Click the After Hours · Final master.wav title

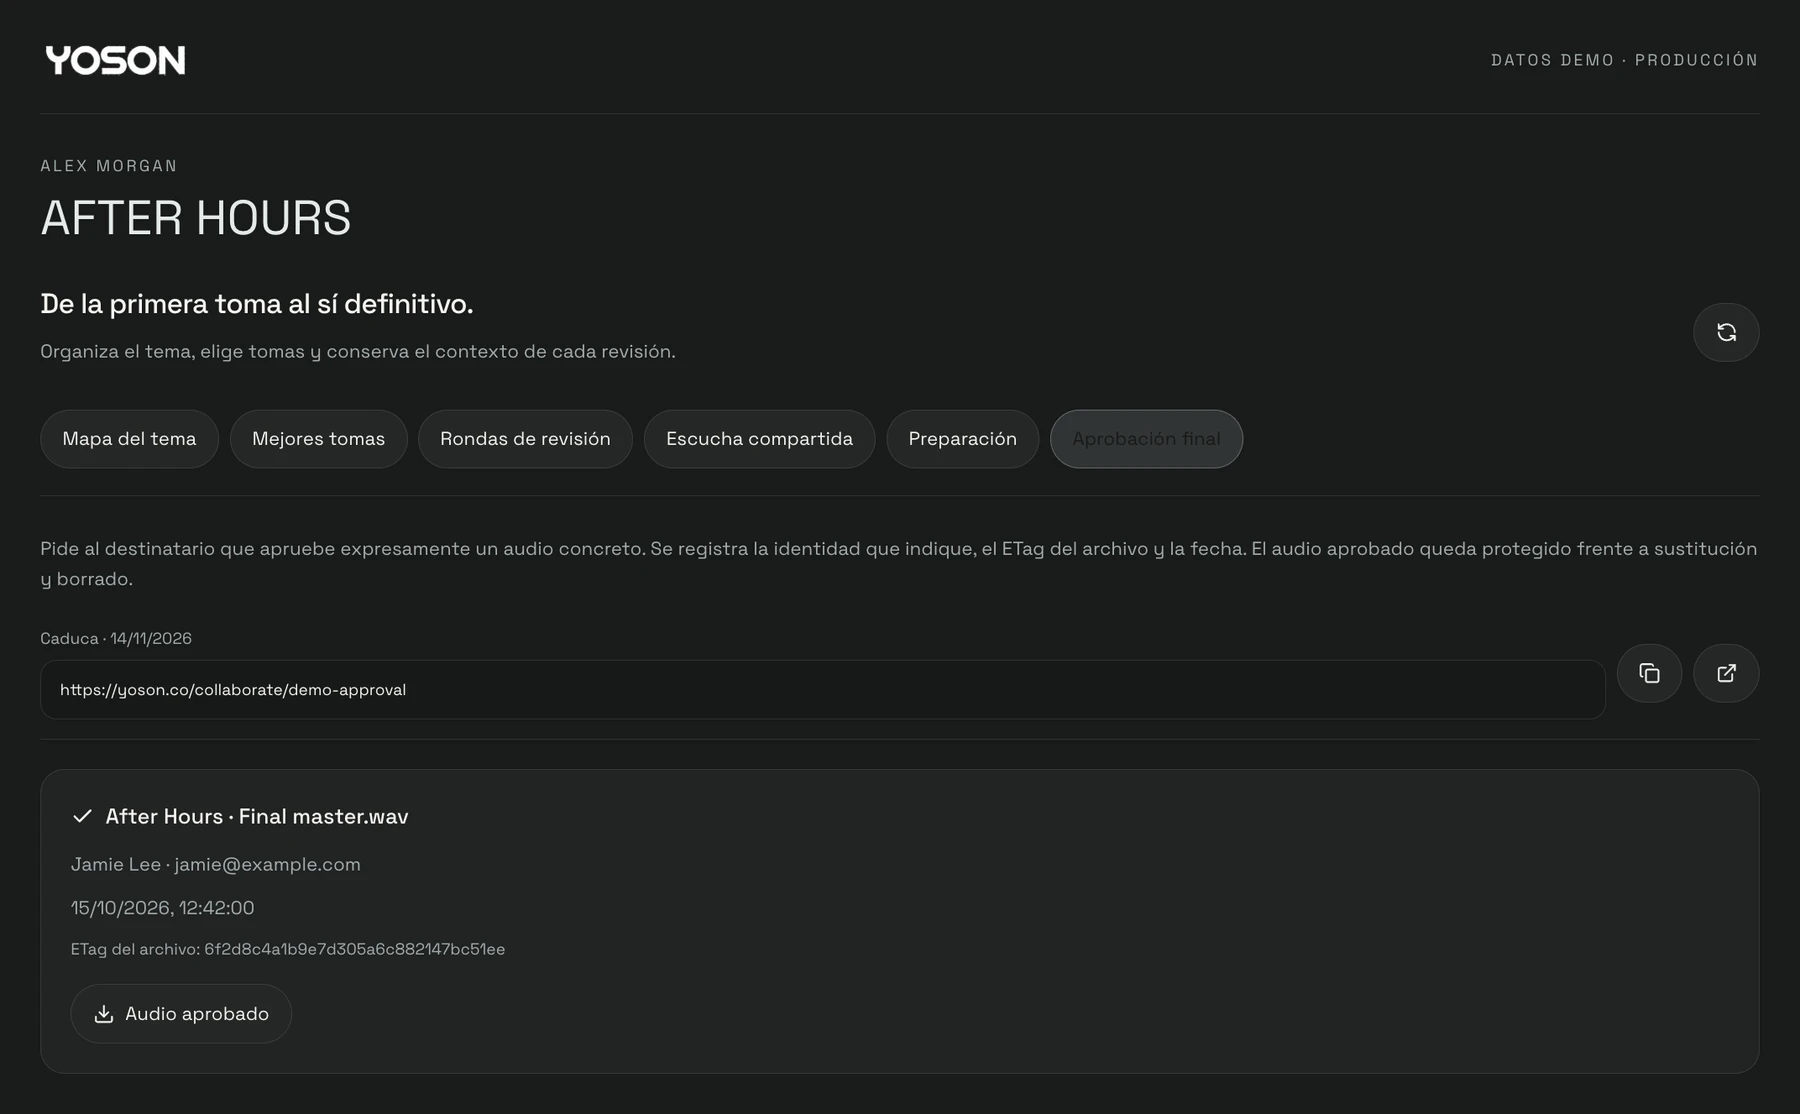click(257, 816)
